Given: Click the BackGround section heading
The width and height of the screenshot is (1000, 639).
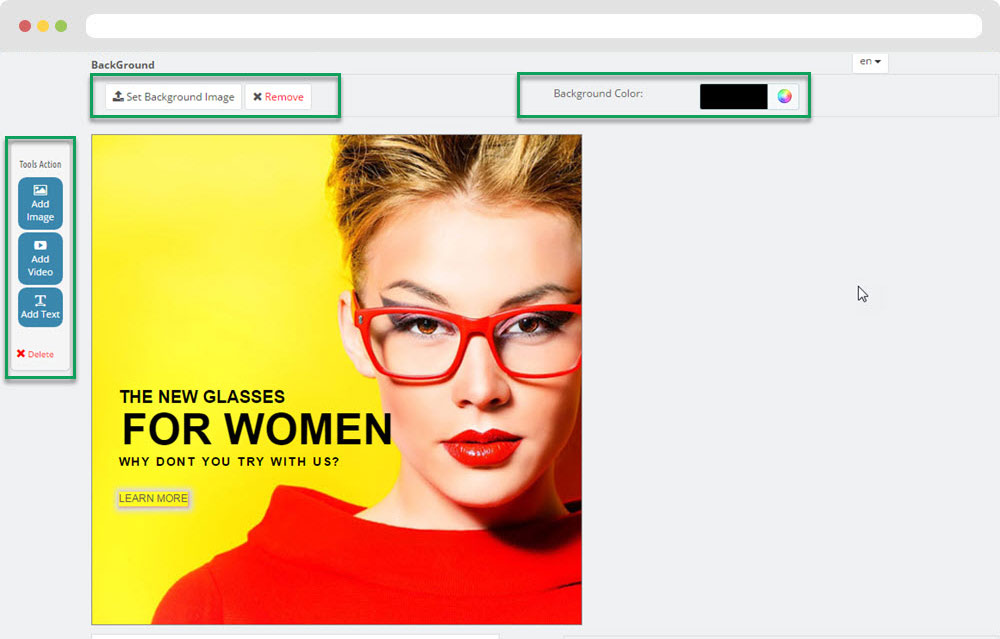Looking at the screenshot, I should point(122,65).
